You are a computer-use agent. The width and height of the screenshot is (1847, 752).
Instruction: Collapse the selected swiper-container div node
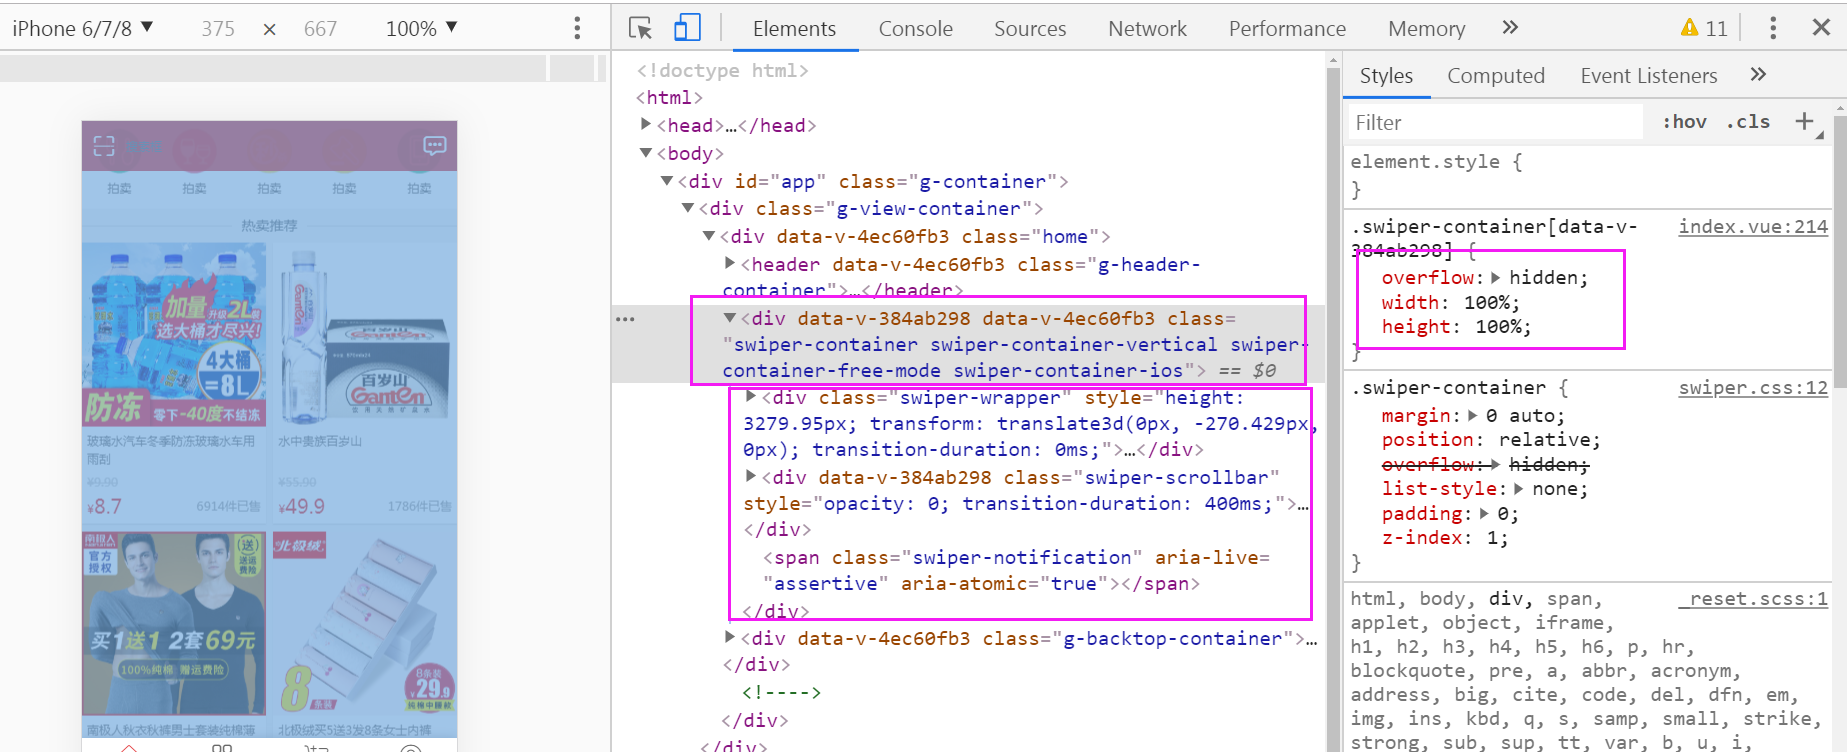click(730, 318)
